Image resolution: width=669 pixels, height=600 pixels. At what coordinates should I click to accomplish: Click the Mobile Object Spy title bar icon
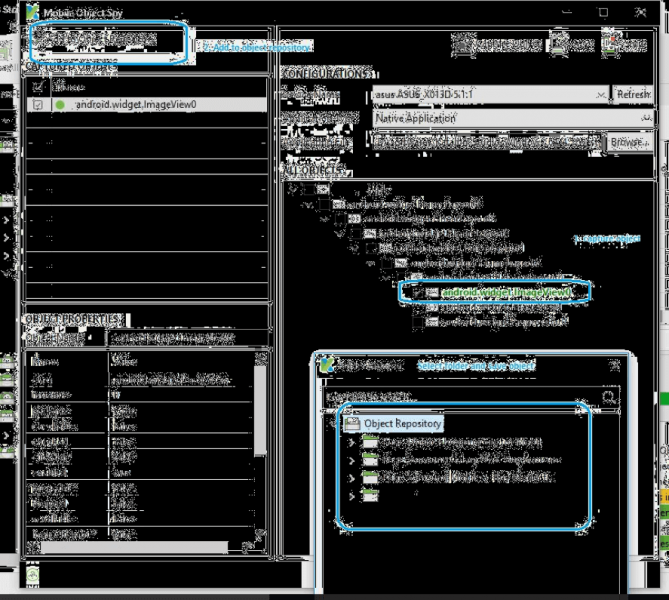tap(33, 12)
